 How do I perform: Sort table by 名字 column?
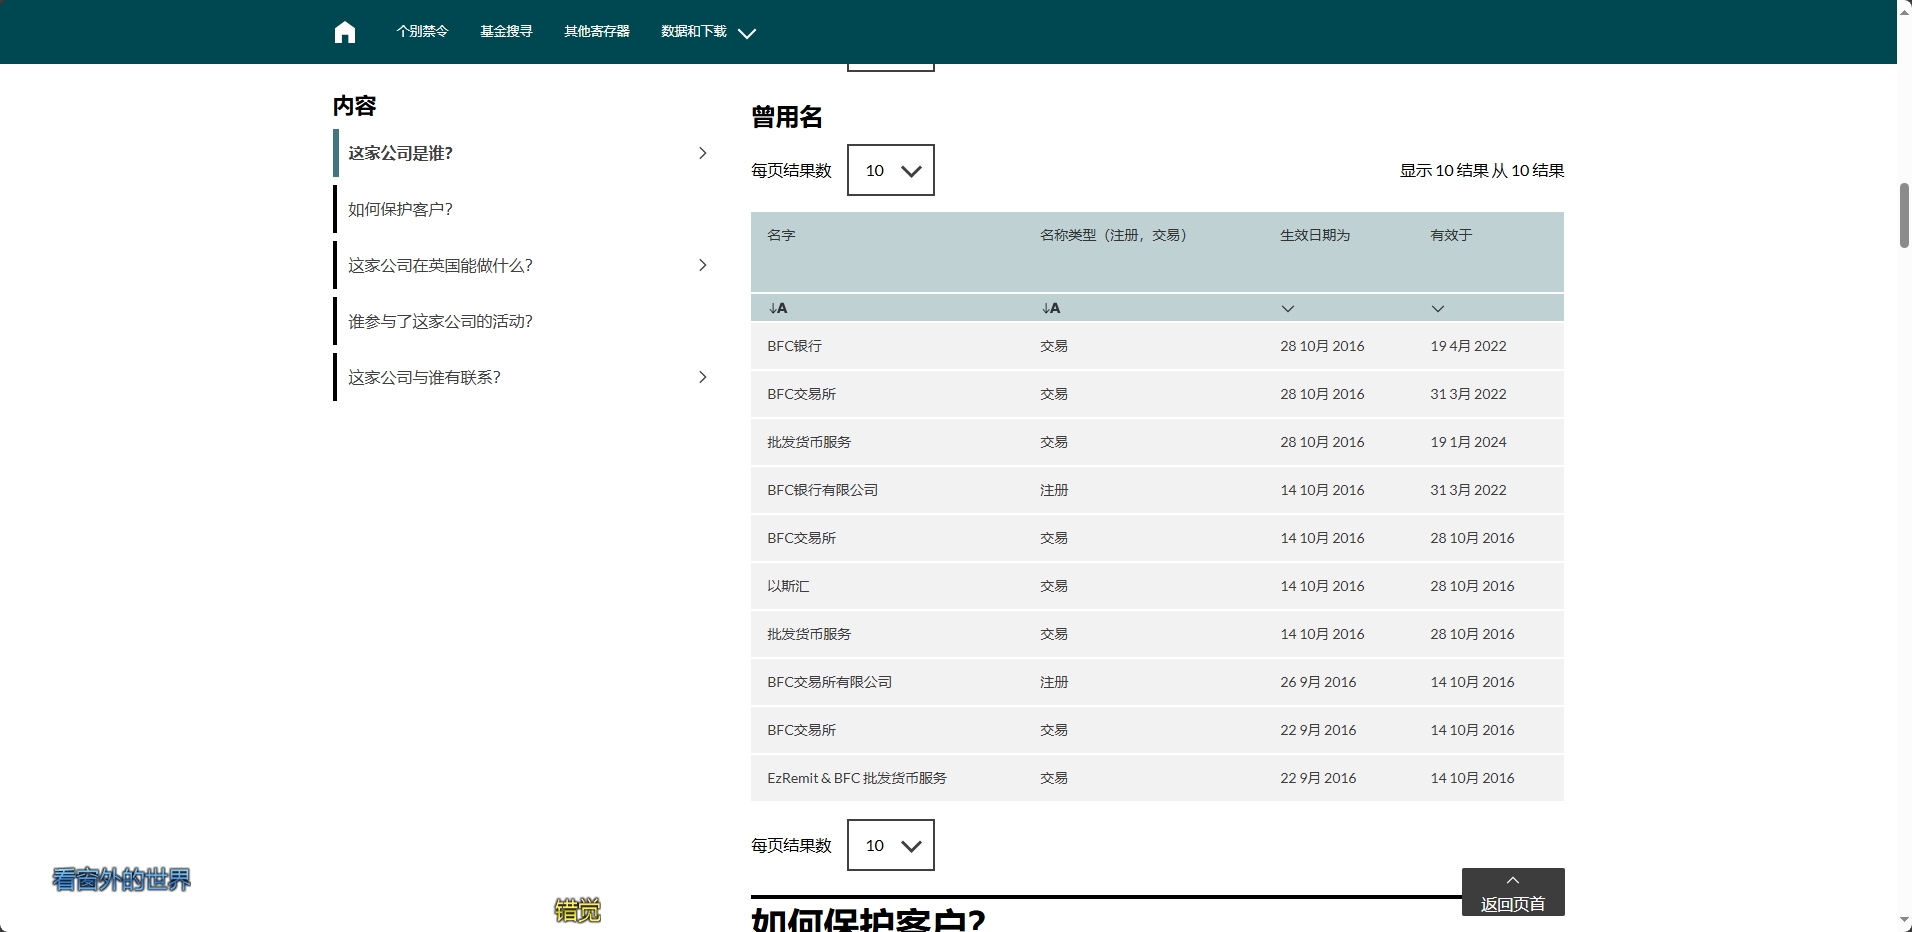tap(778, 308)
